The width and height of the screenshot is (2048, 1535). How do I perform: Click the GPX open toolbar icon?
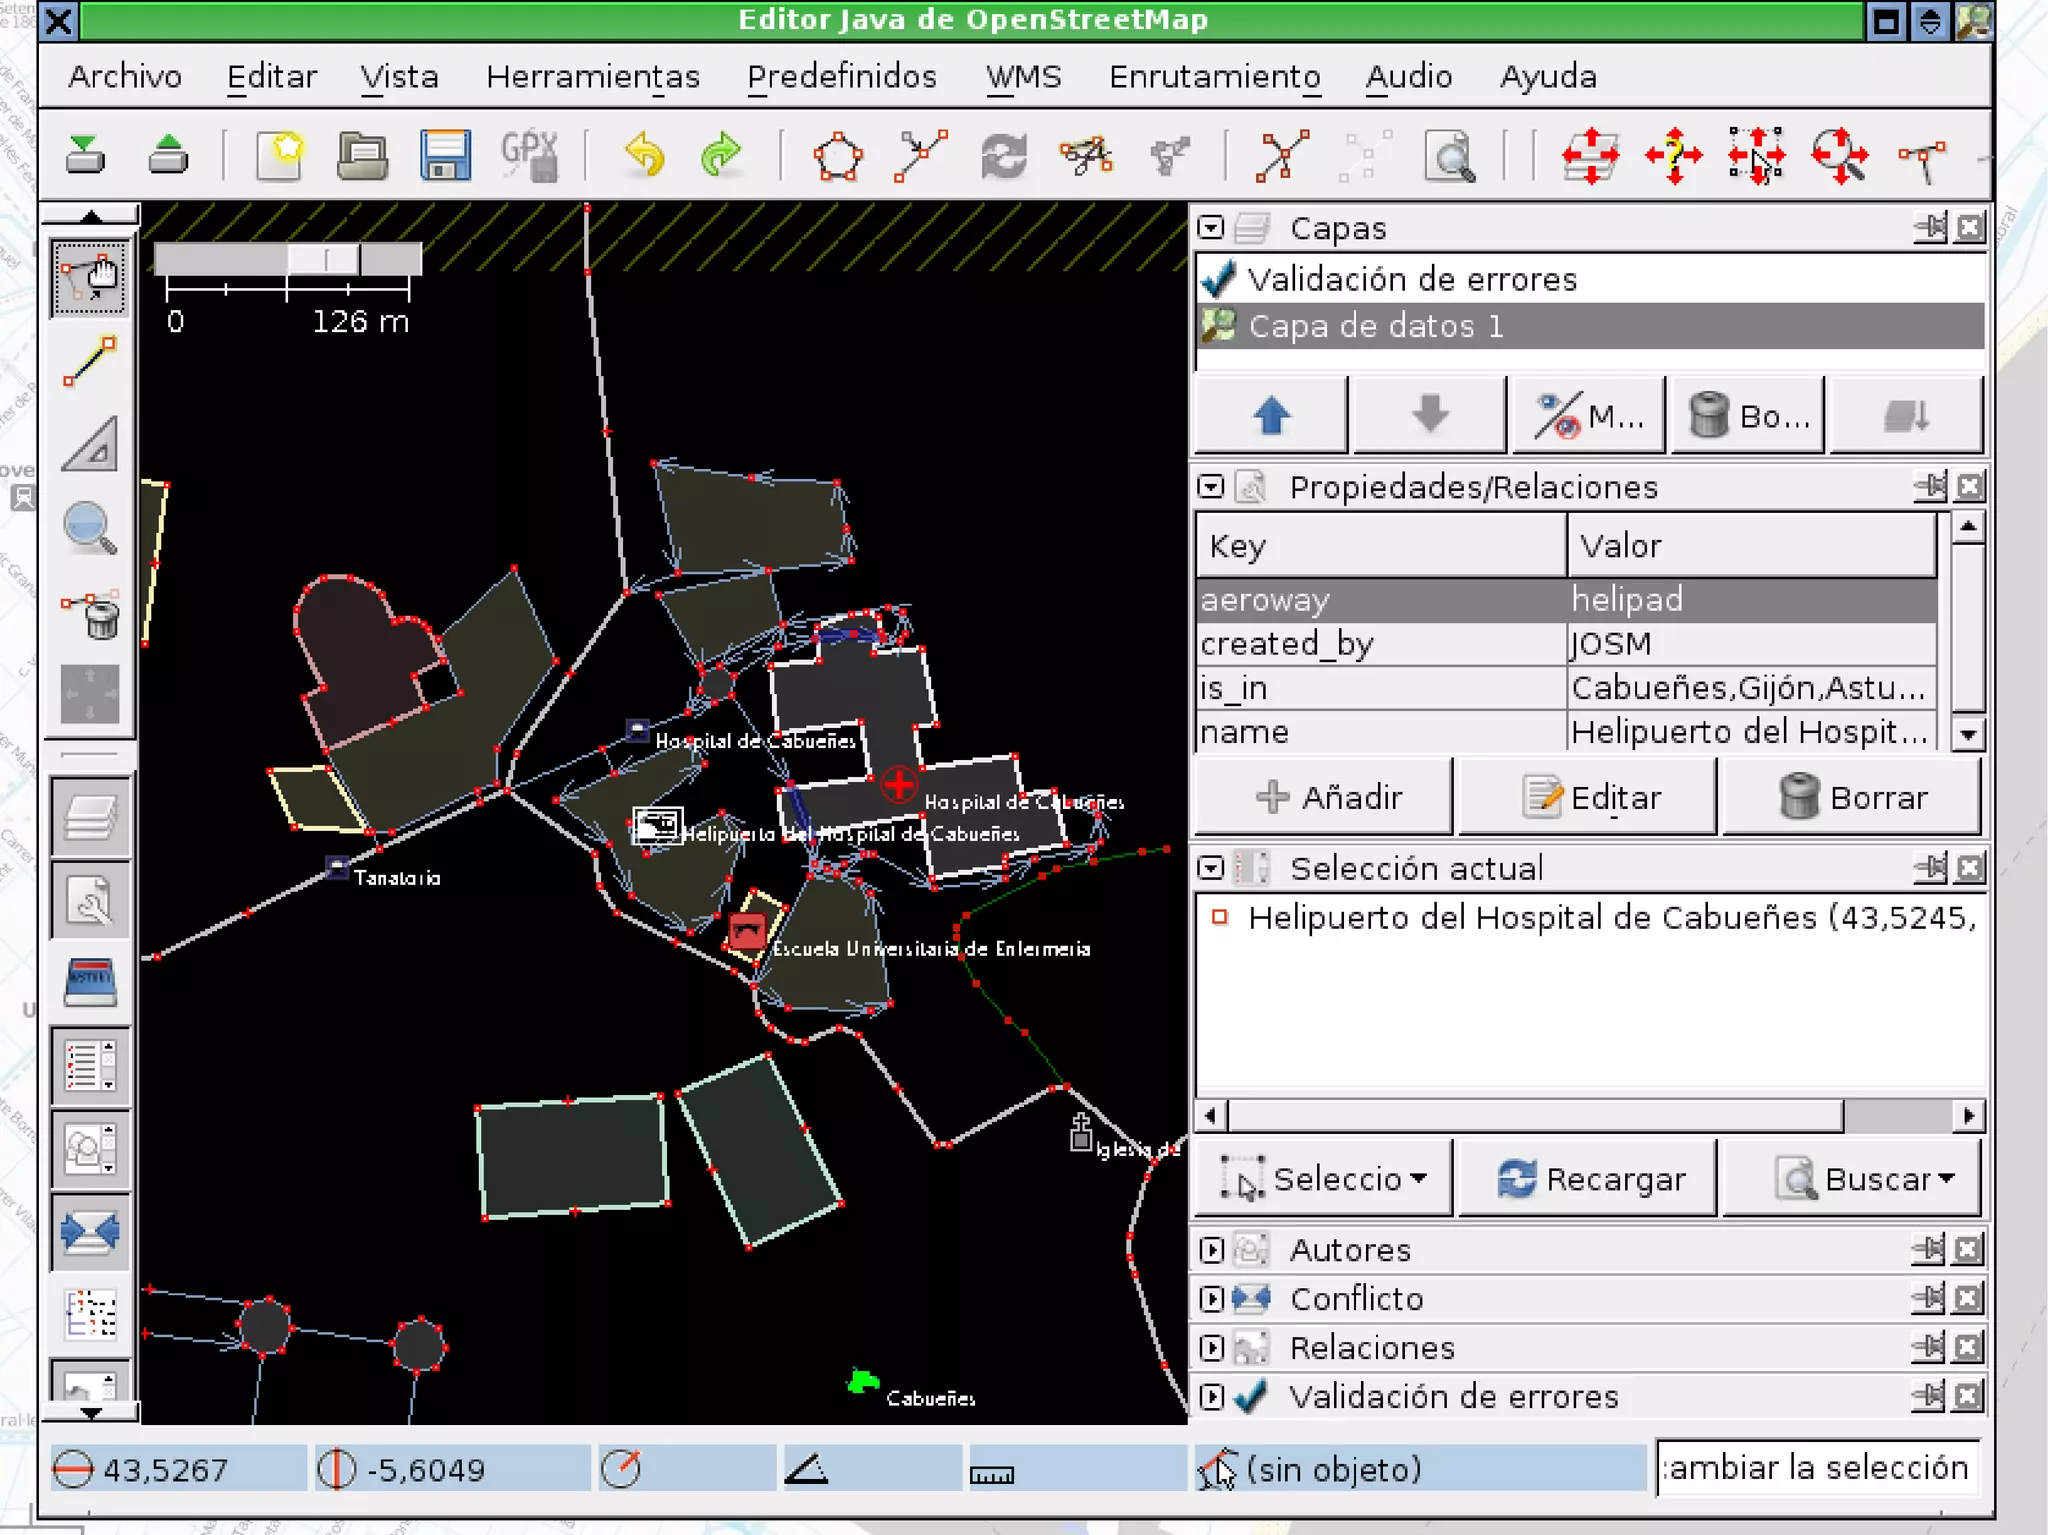[529, 155]
